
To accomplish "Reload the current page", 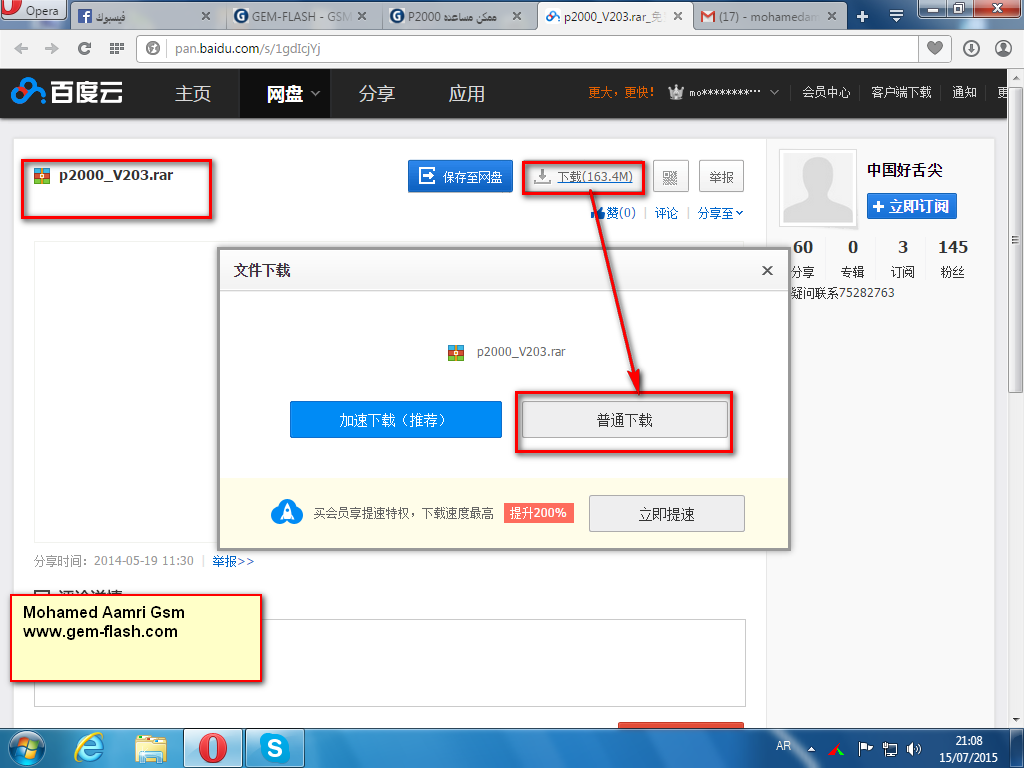I will tap(84, 48).
